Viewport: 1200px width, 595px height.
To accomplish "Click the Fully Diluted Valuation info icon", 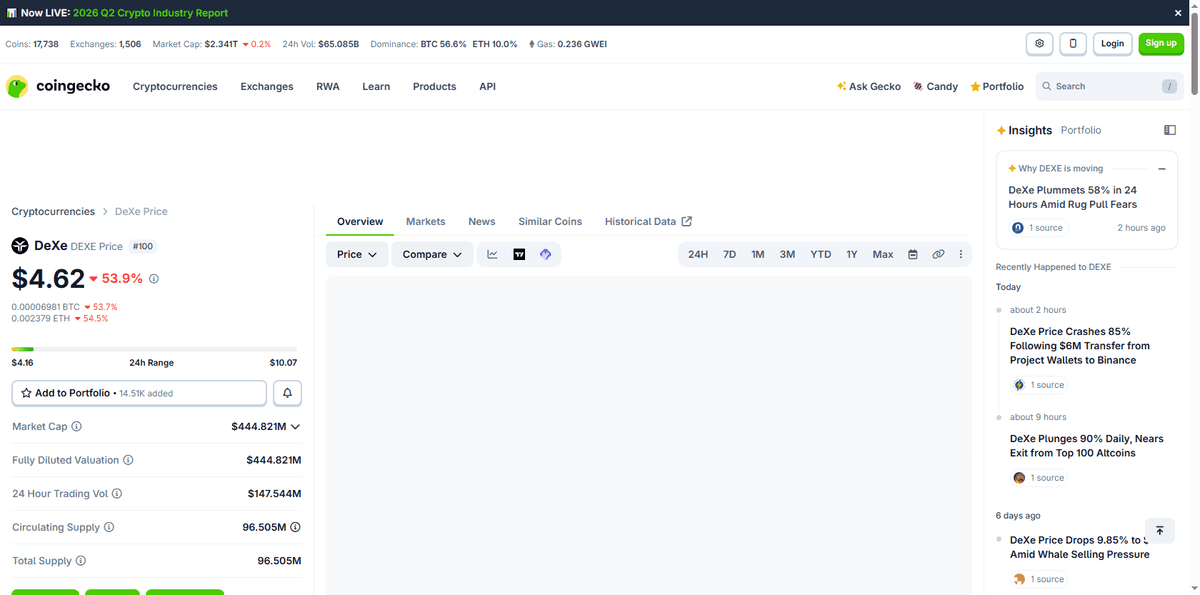I will pos(128,460).
